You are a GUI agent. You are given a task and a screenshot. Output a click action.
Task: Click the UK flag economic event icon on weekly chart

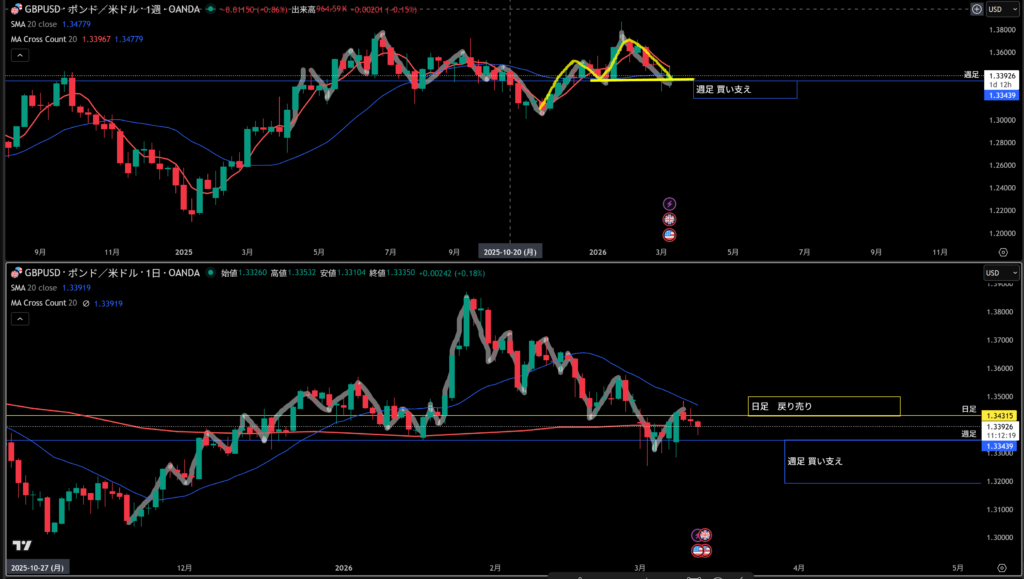pyautogui.click(x=670, y=219)
